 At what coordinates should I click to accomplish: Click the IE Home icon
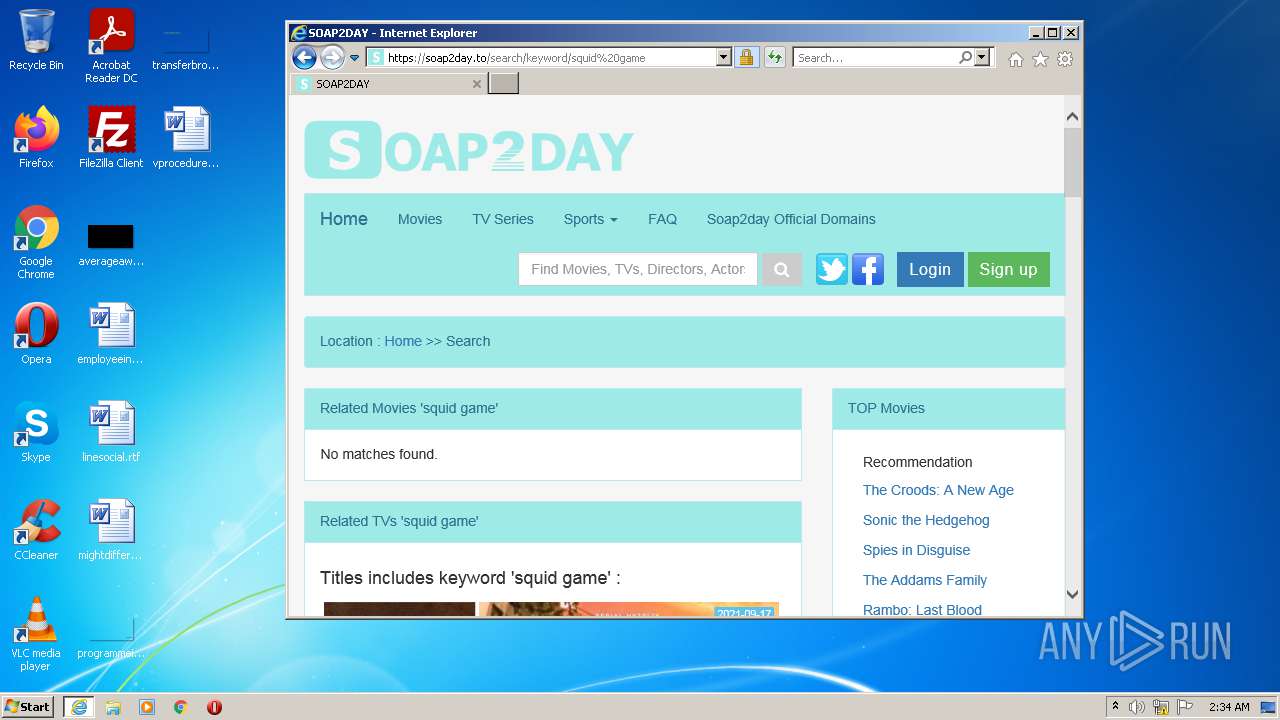(1016, 59)
